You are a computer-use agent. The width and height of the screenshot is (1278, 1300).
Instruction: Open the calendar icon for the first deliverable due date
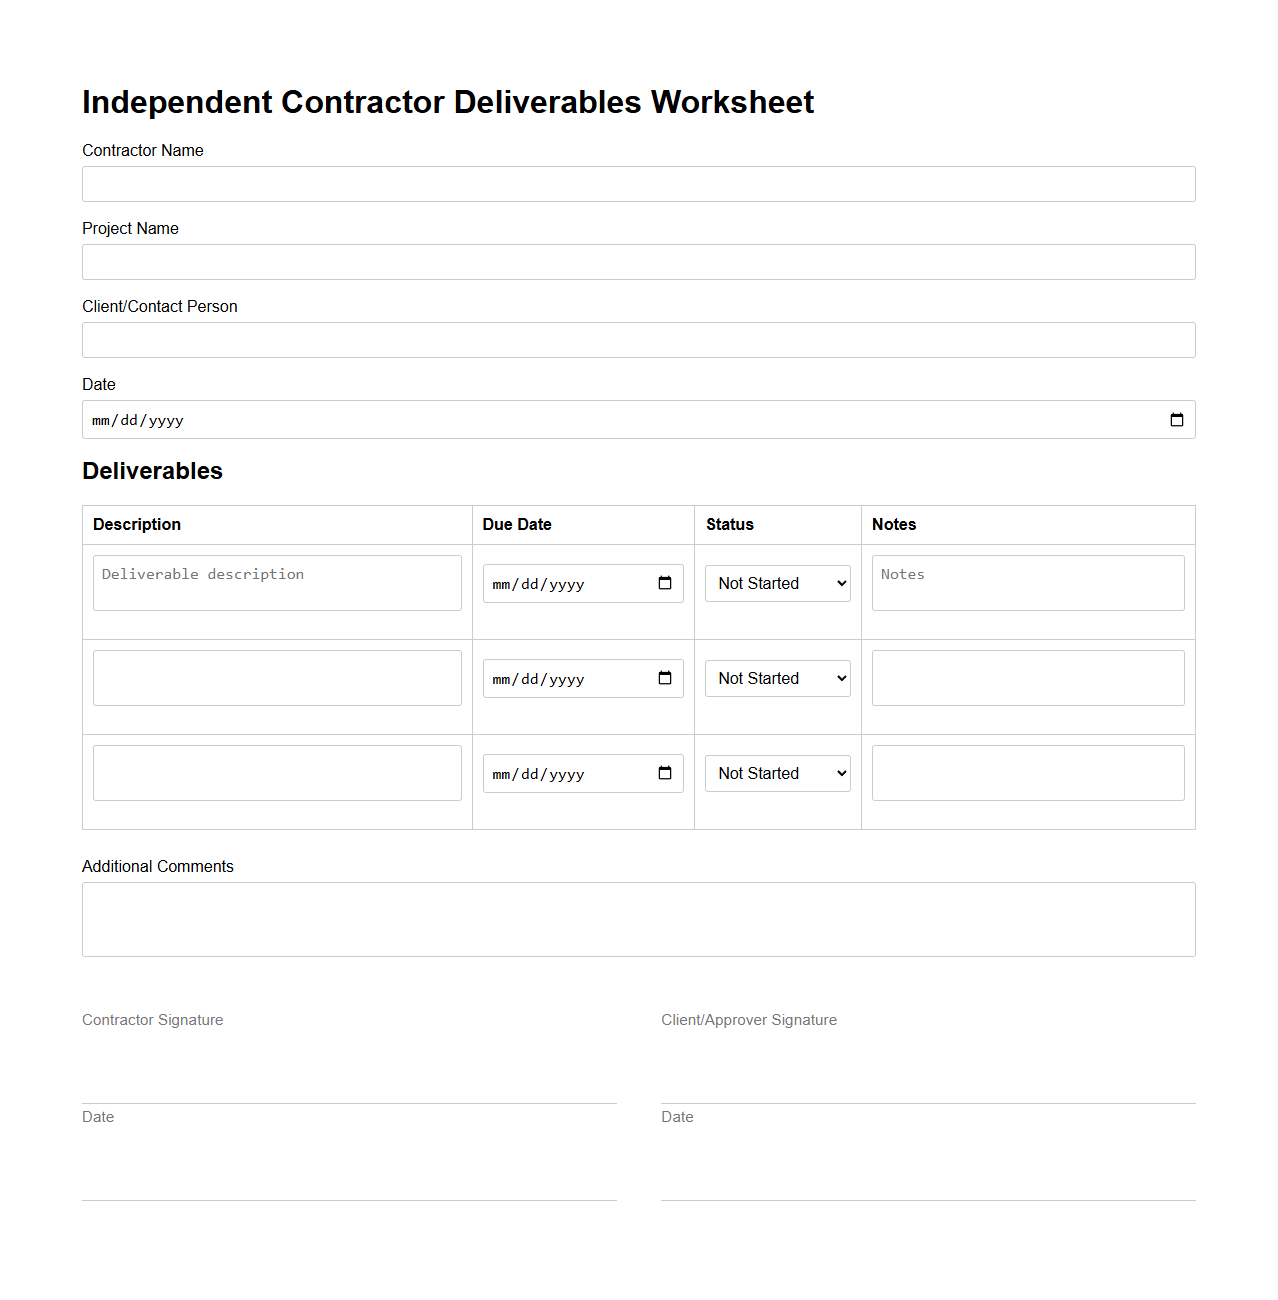(664, 583)
